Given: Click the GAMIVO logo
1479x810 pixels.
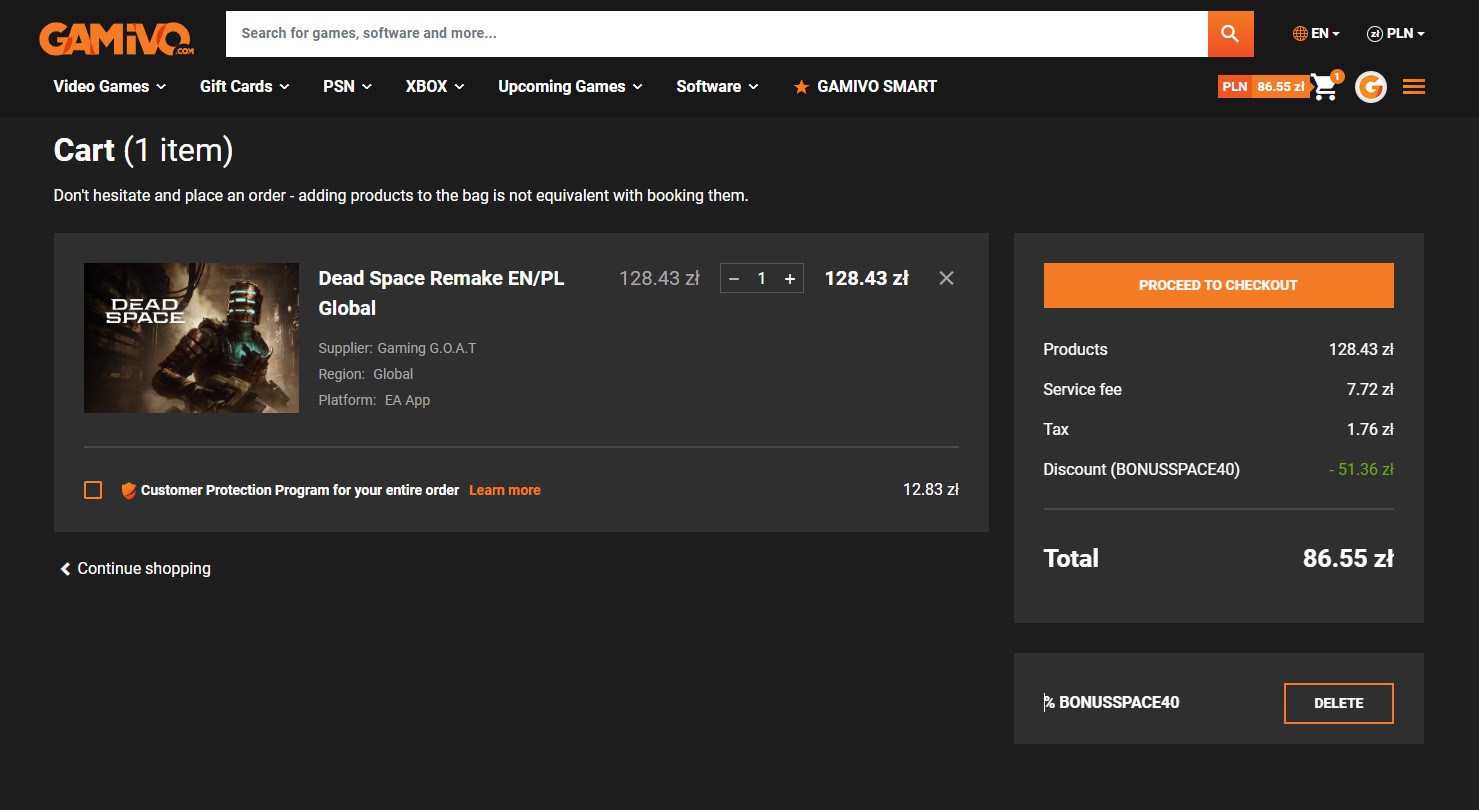Looking at the screenshot, I should click(x=116, y=37).
